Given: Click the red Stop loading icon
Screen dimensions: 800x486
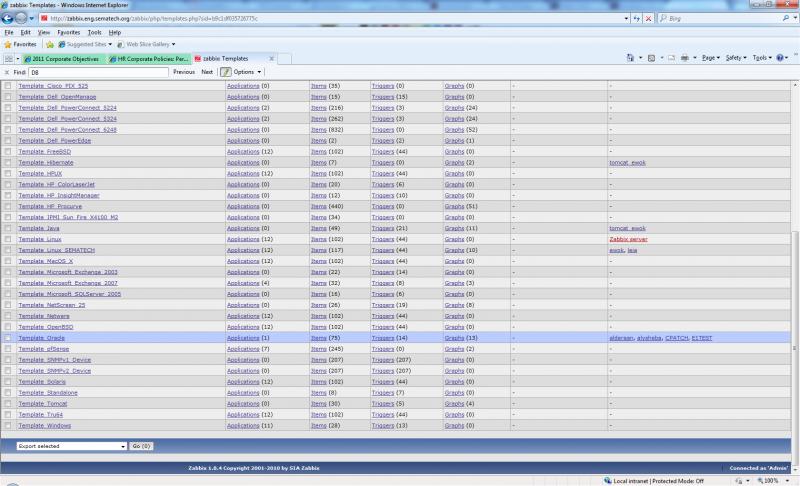Looking at the screenshot, I should click(x=648, y=18).
